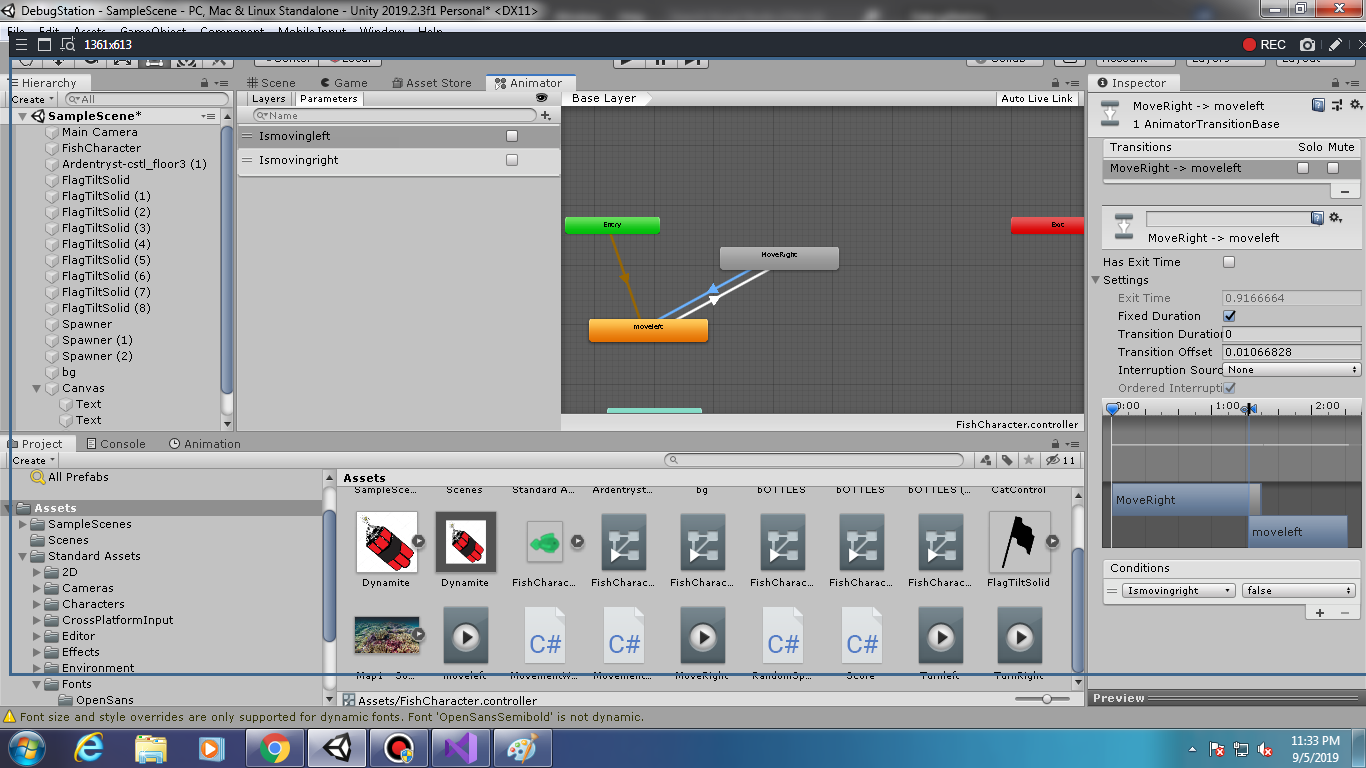
Task: Toggle the Ismovingright parameter checkbox
Action: tap(512, 160)
